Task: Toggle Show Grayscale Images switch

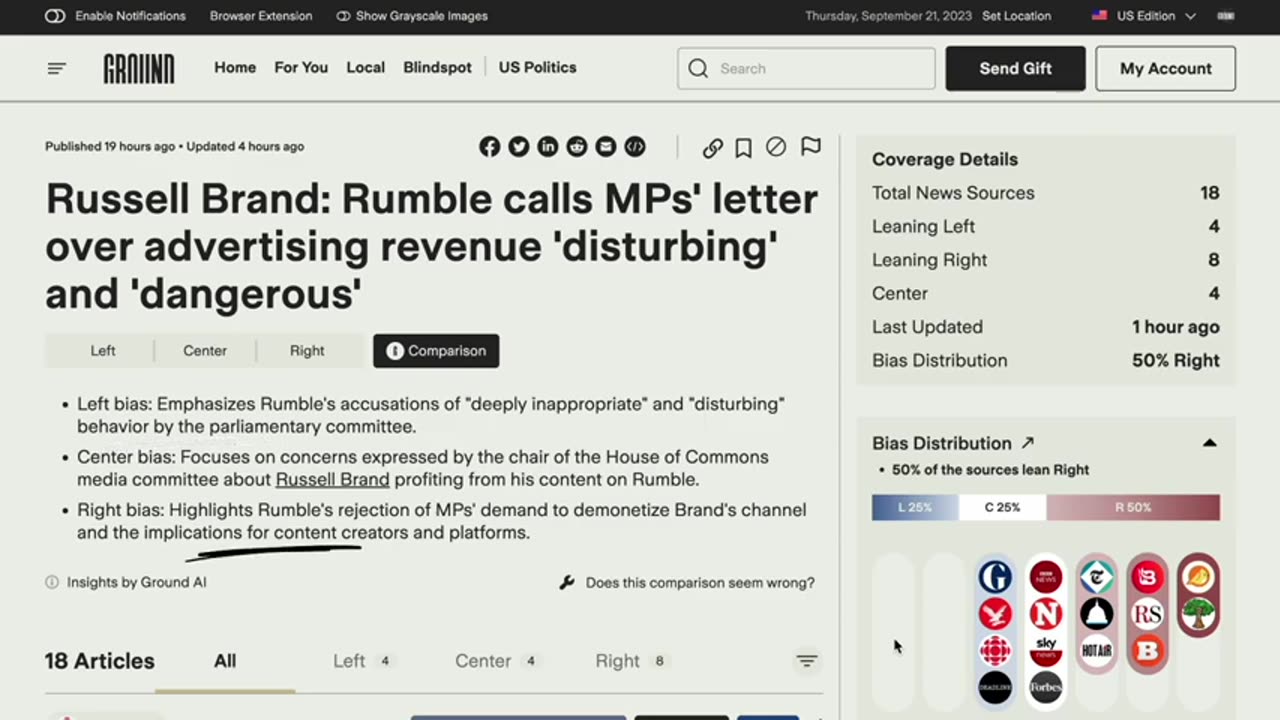Action: [343, 16]
